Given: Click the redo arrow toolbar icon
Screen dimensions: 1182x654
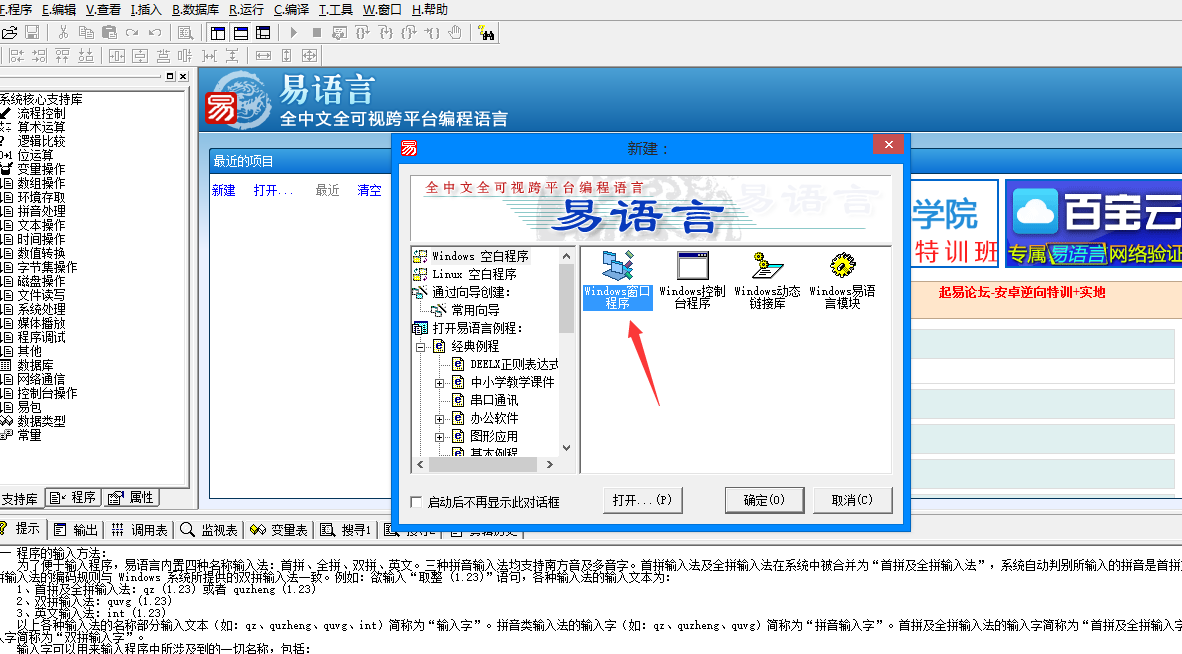Looking at the screenshot, I should point(132,32).
